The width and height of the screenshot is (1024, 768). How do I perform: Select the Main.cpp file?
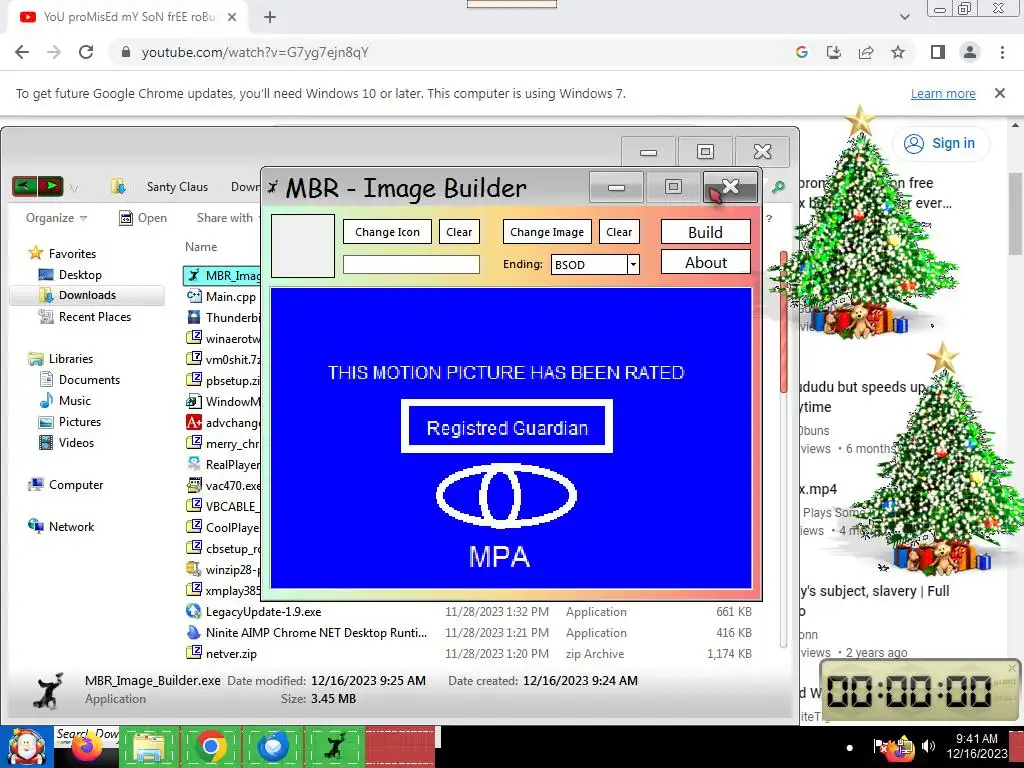231,296
